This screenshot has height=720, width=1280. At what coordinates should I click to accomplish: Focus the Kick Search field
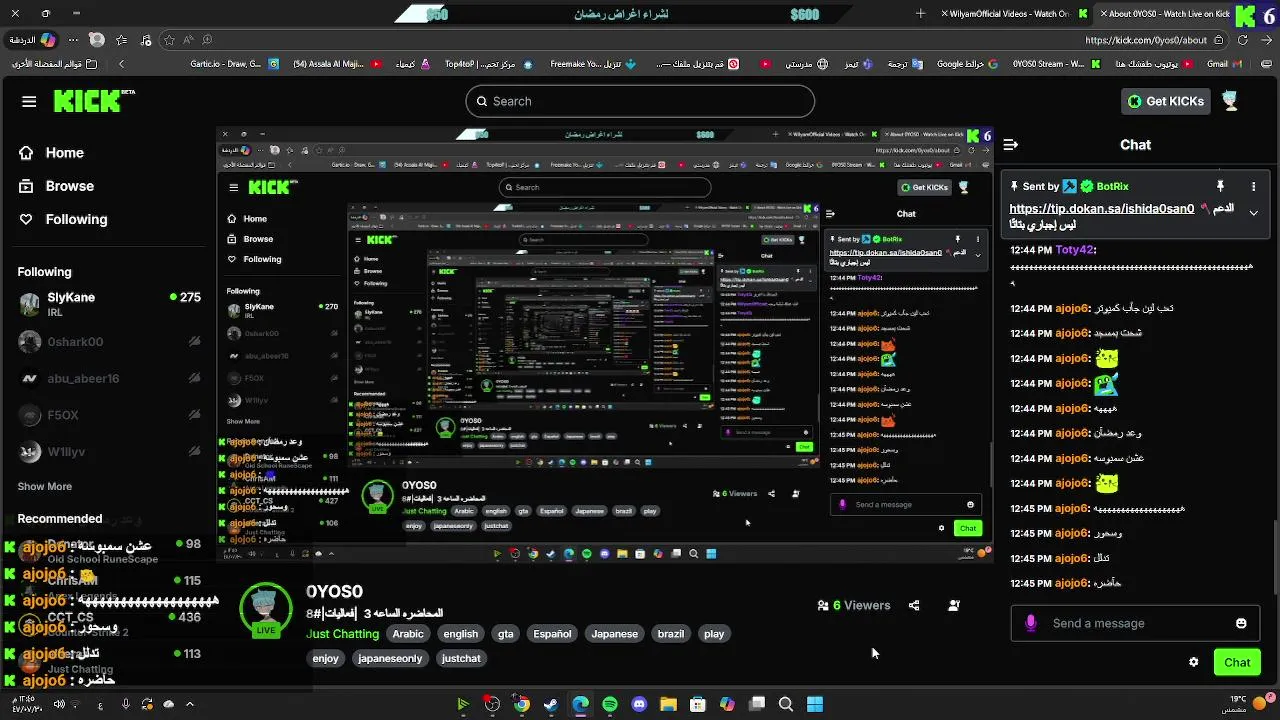640,101
